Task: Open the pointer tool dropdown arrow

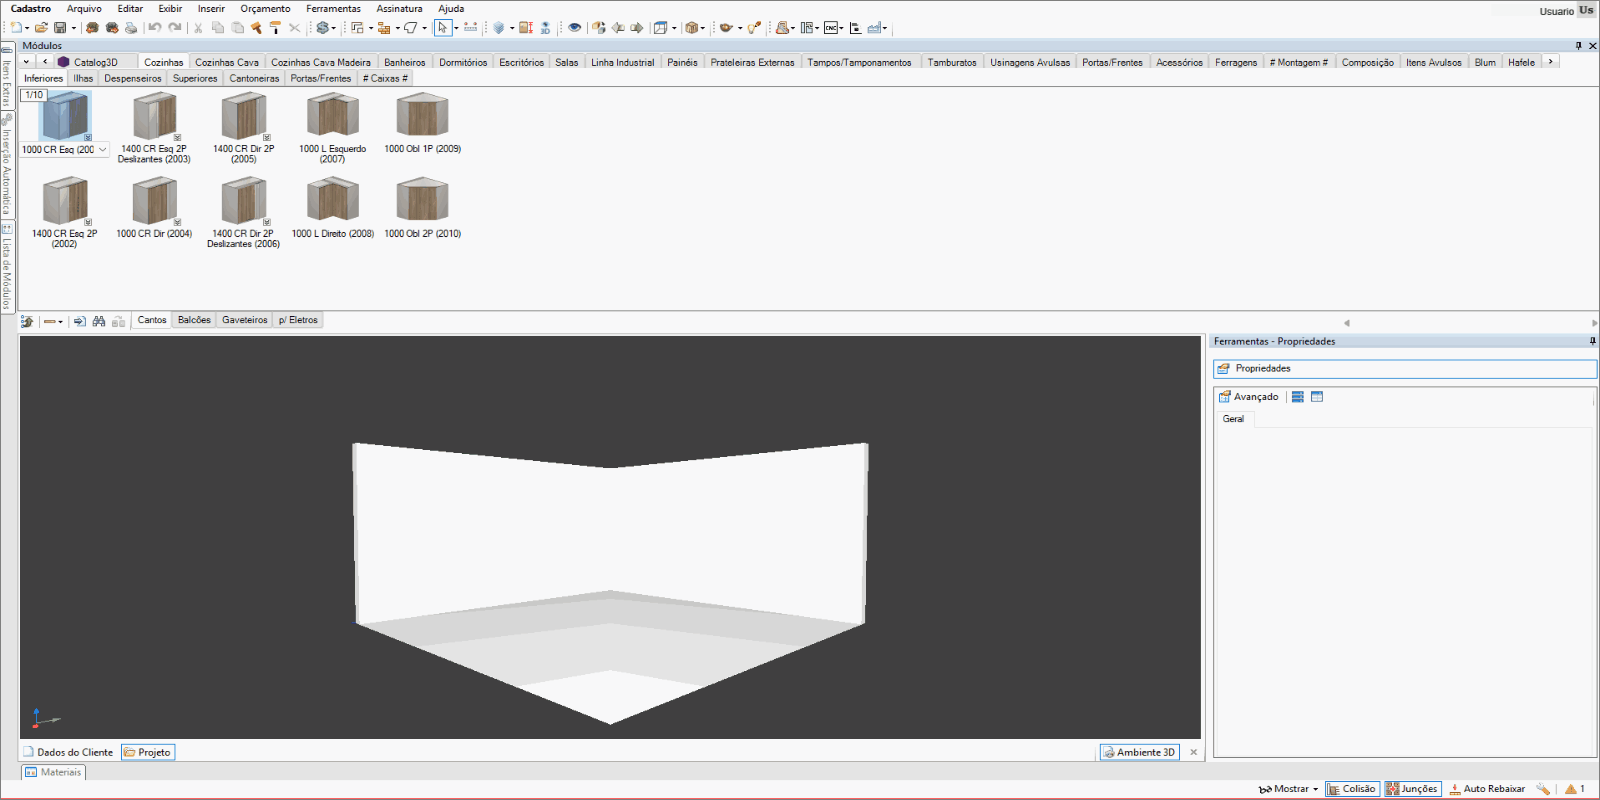Action: 456,28
